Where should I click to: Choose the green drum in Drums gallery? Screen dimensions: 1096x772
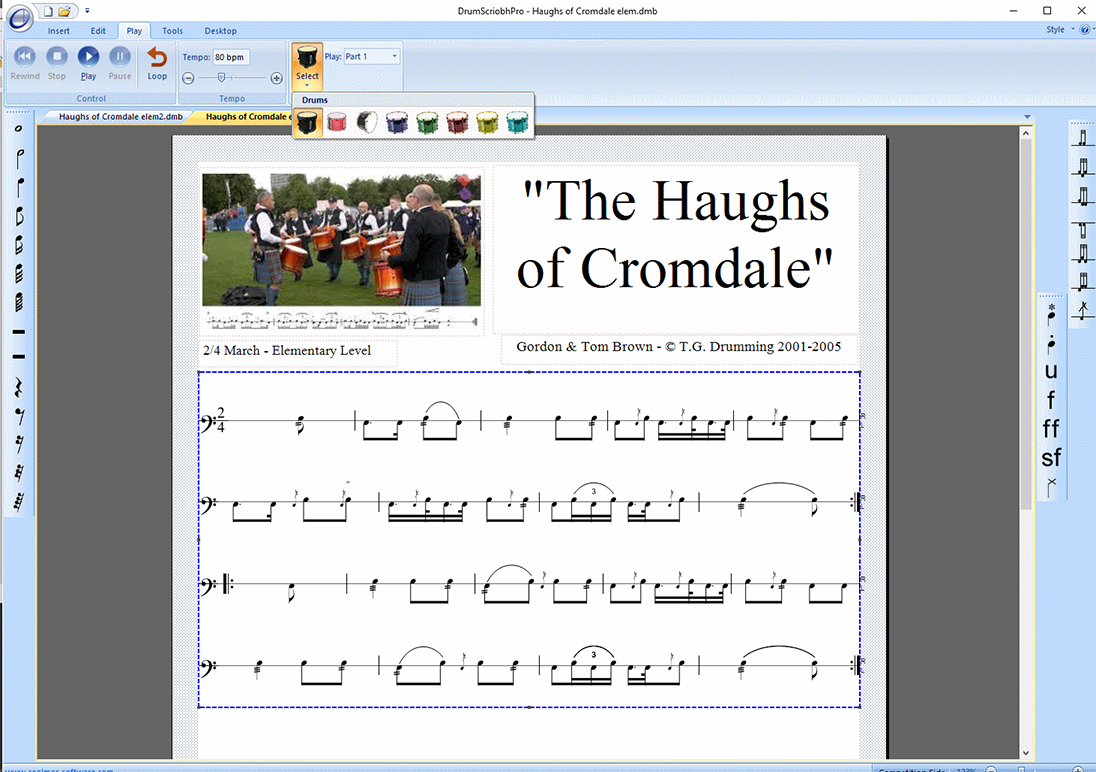[427, 123]
